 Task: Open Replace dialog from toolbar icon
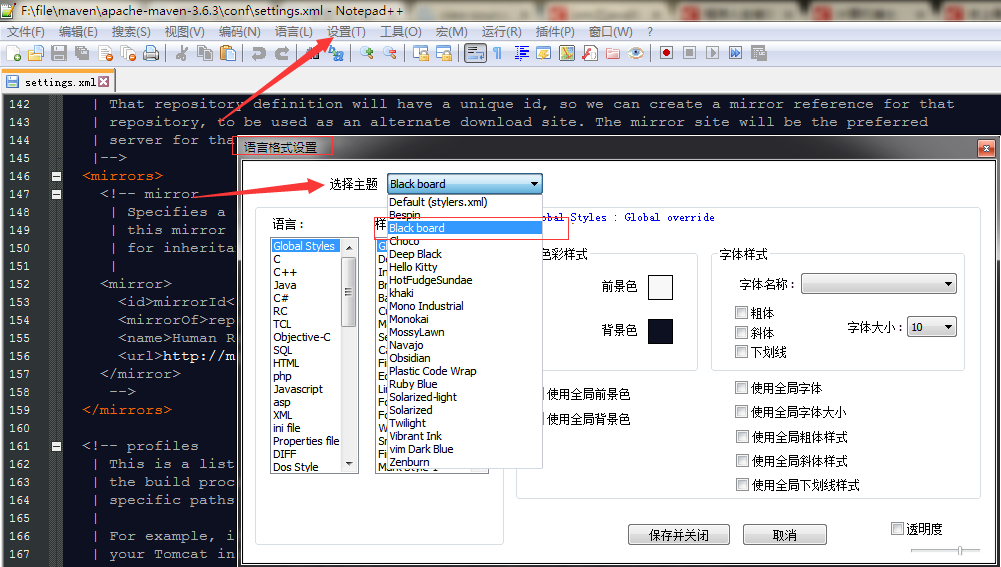pyautogui.click(x=336, y=54)
